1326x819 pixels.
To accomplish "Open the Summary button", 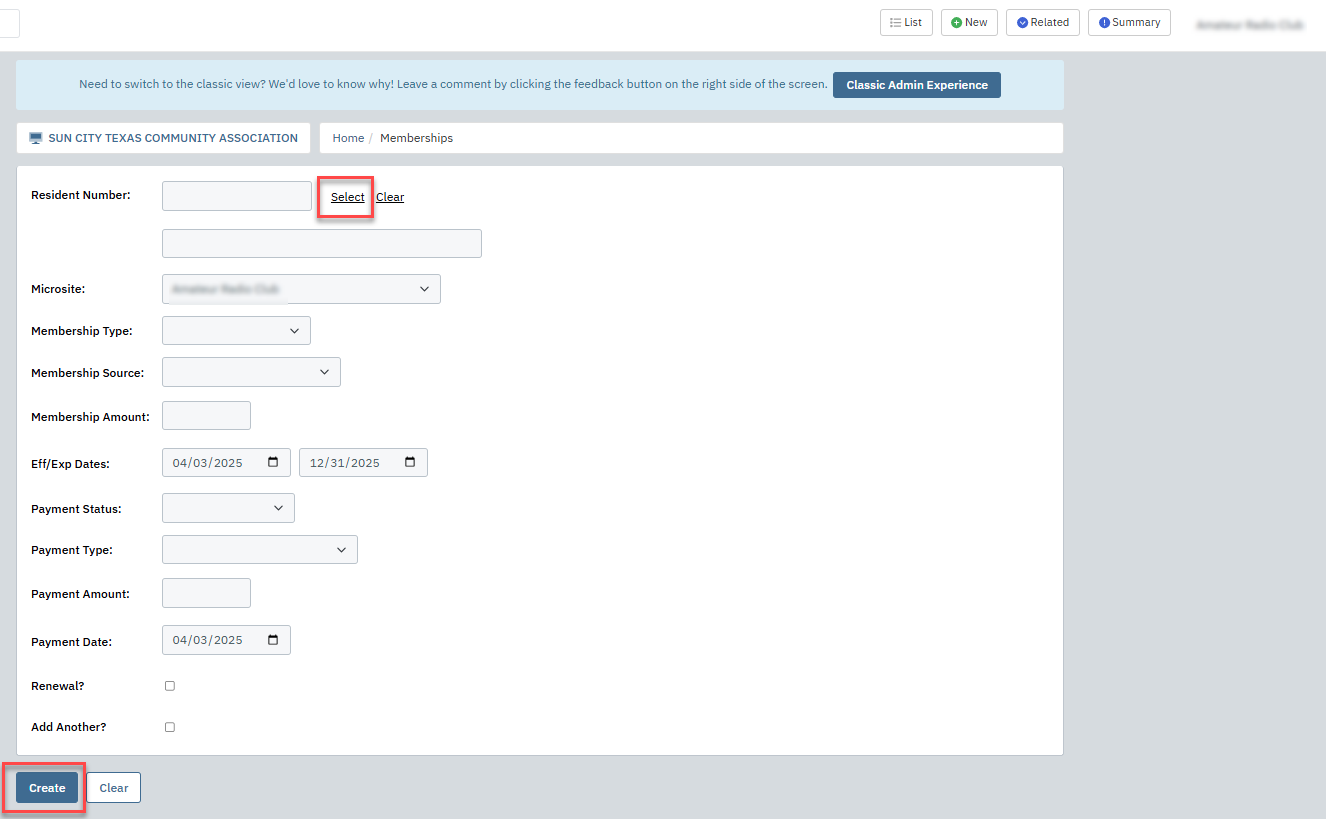I will [1129, 22].
